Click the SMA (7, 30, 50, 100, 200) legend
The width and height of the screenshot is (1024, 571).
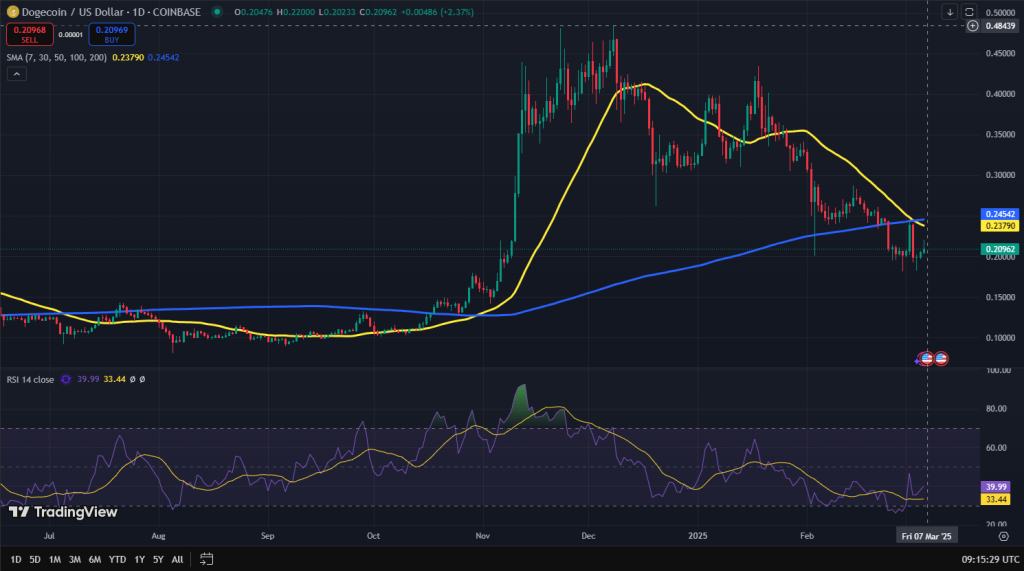point(57,57)
